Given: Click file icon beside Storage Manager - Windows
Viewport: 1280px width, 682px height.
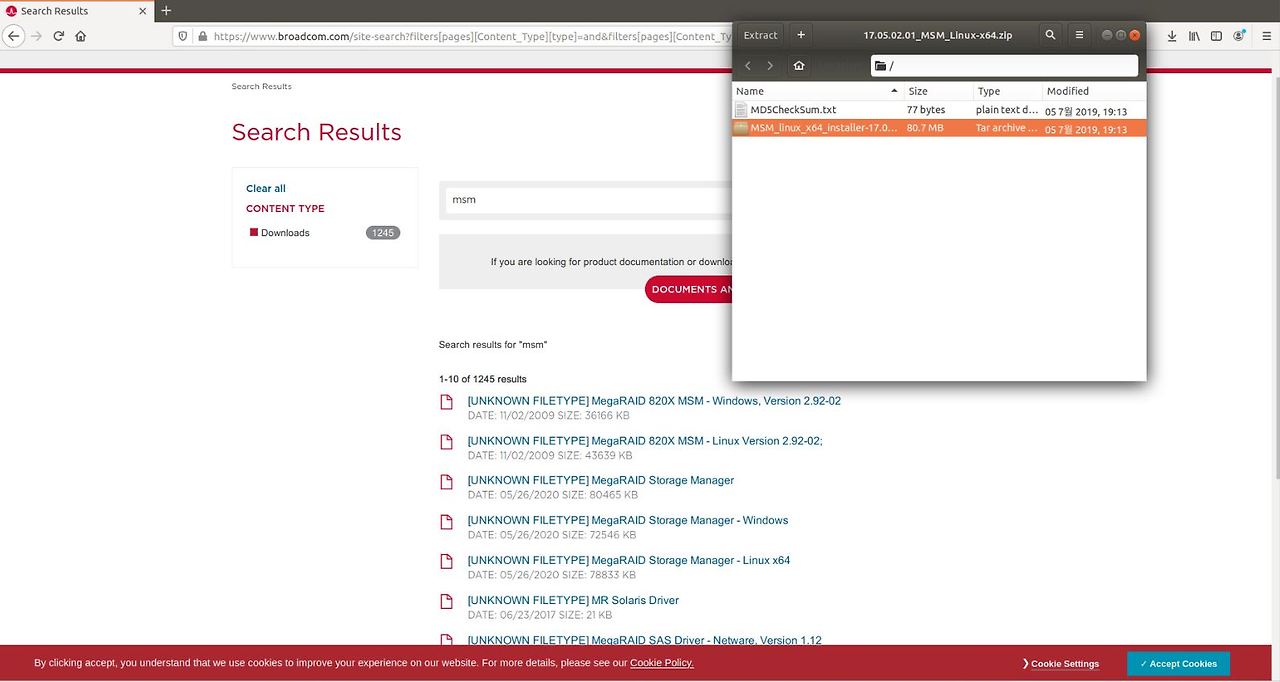Looking at the screenshot, I should pos(447,522).
